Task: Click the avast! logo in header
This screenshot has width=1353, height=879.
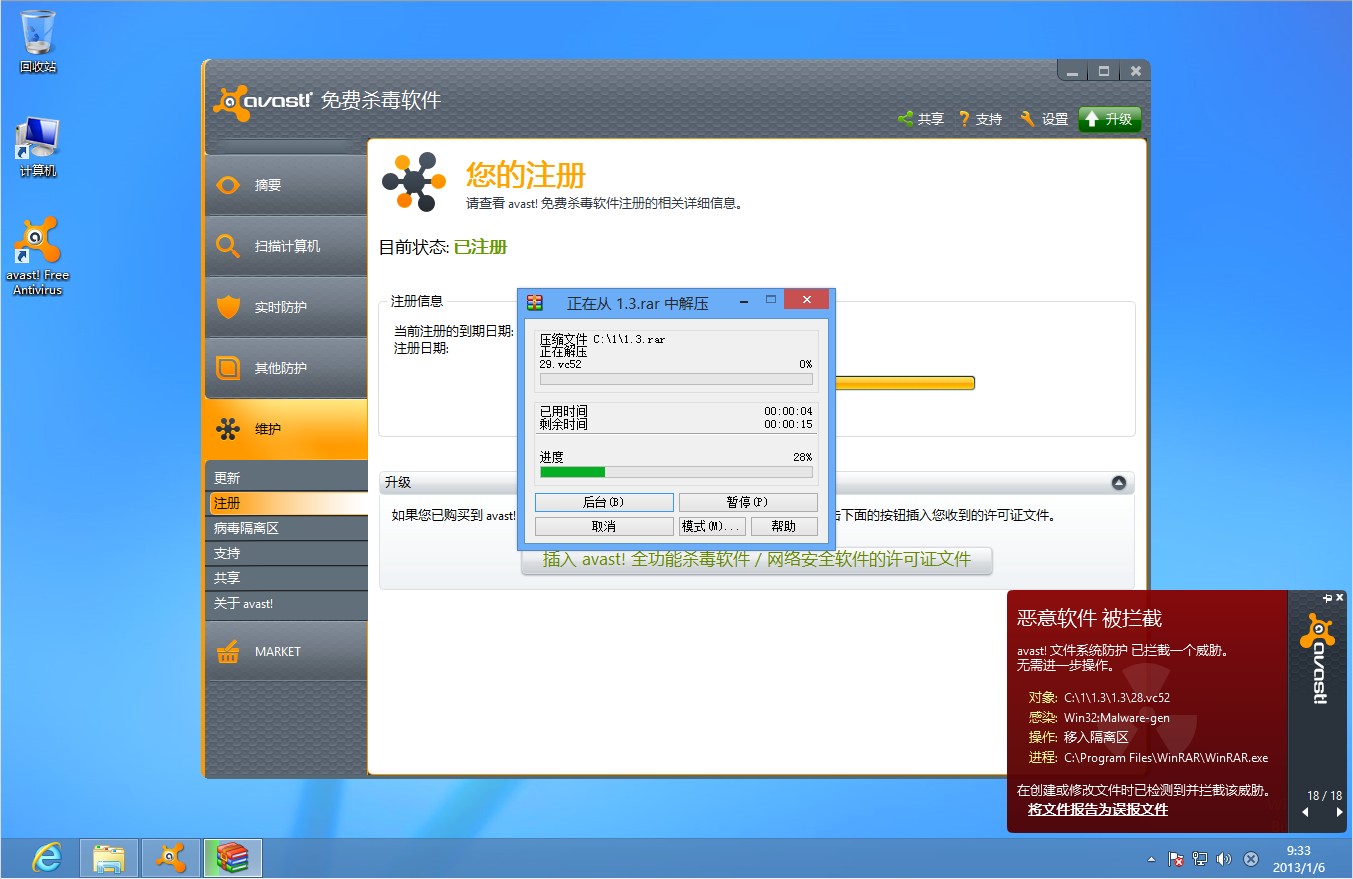Action: click(263, 102)
